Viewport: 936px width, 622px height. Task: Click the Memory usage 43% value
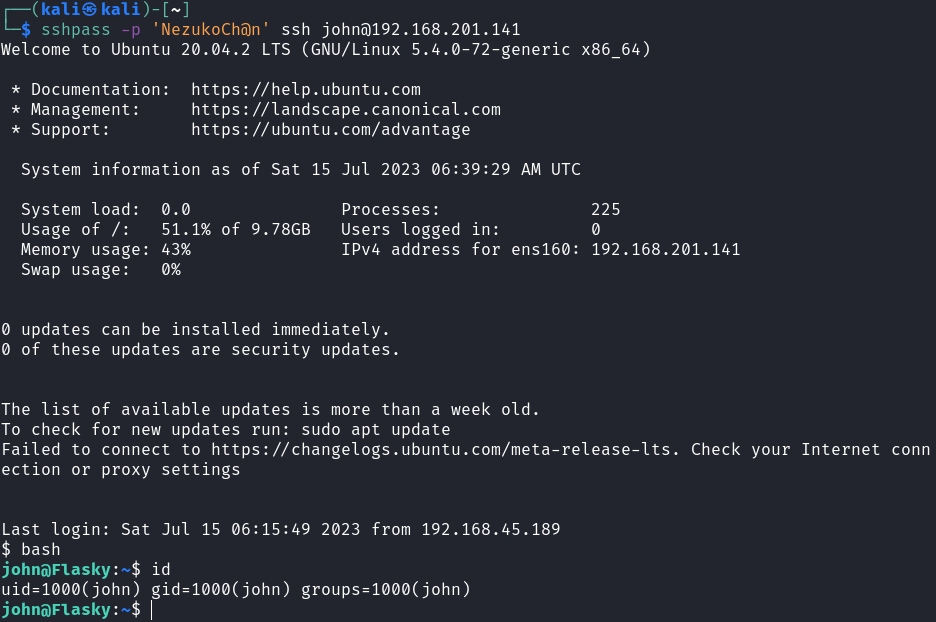tap(176, 250)
